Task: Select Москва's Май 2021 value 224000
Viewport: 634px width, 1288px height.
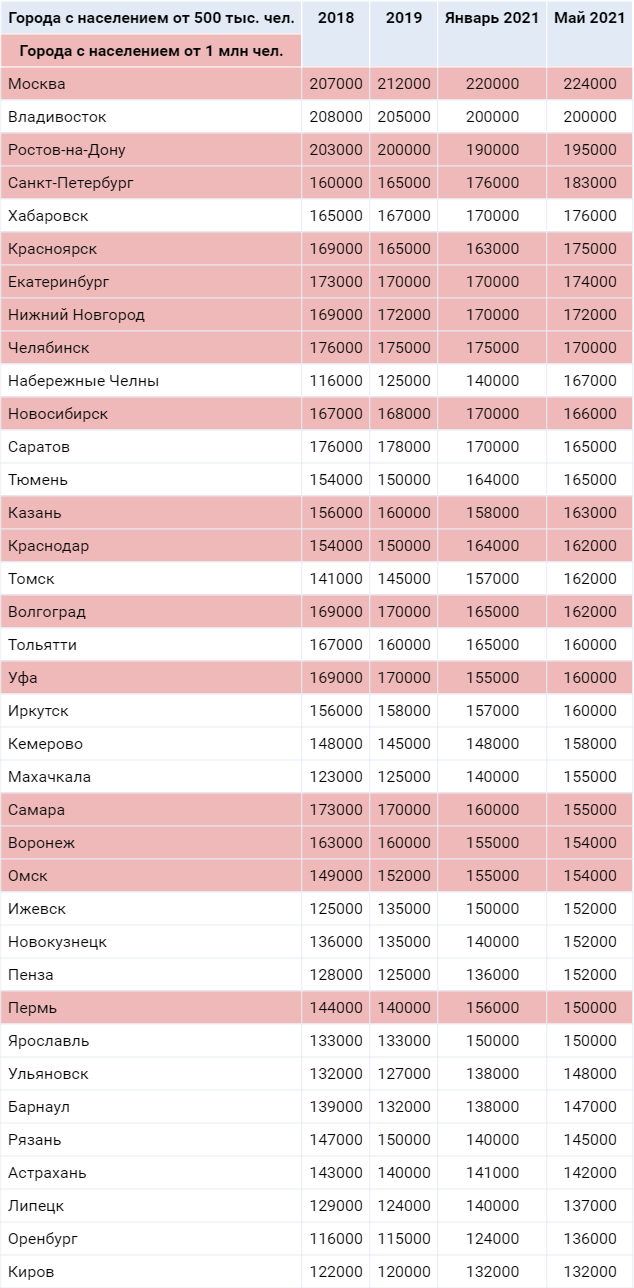Action: pyautogui.click(x=589, y=84)
